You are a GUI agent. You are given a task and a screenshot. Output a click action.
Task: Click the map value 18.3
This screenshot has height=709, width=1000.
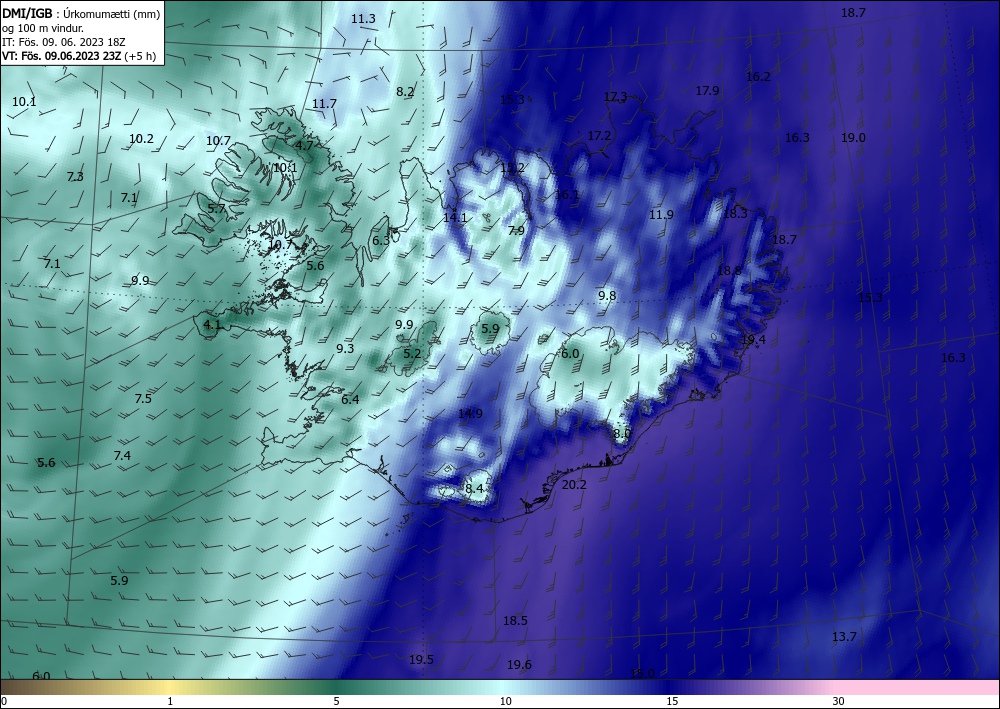click(735, 214)
